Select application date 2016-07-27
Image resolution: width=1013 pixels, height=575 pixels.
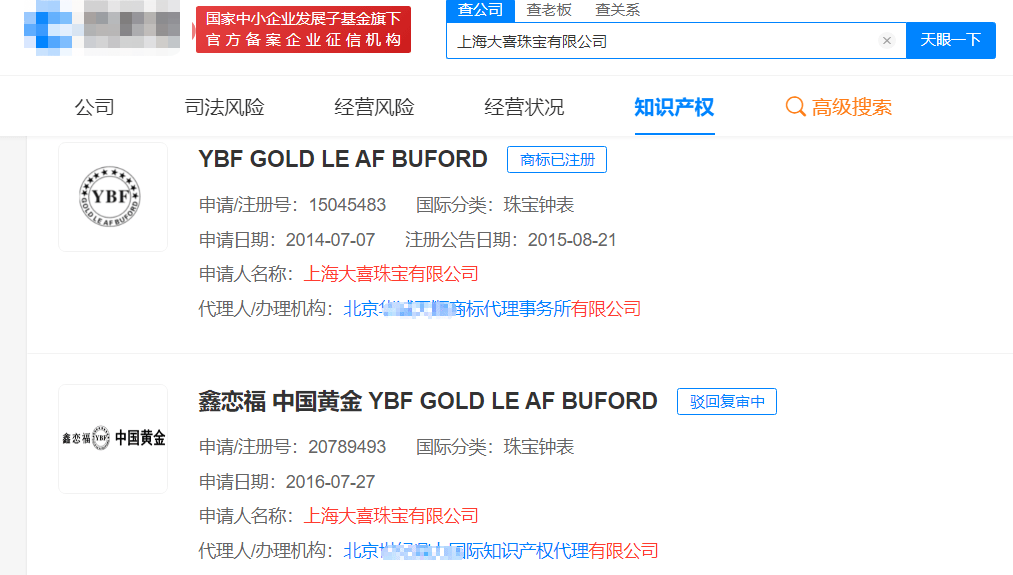coord(330,481)
